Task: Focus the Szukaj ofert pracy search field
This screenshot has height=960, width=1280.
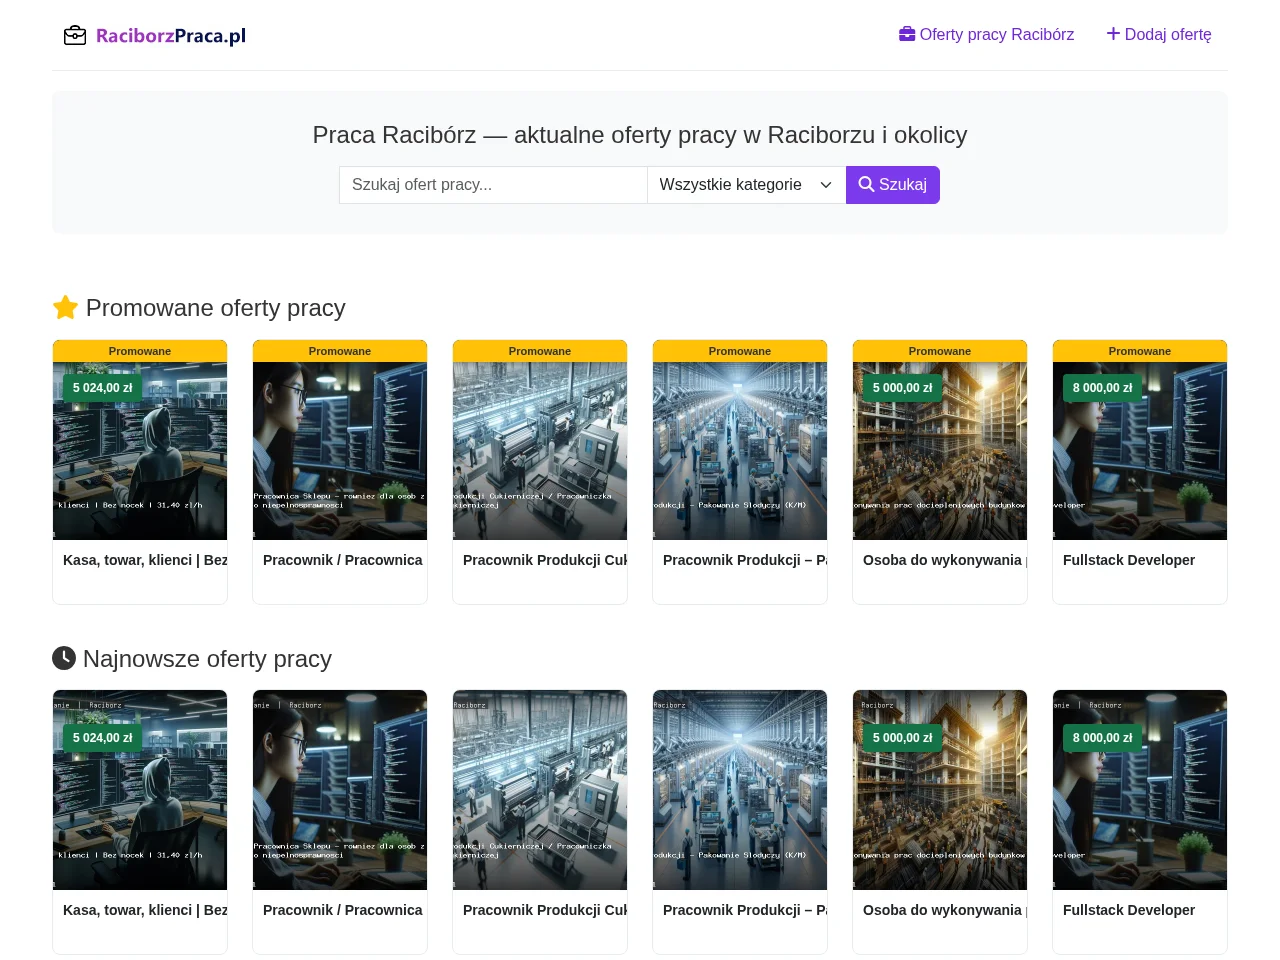Action: [x=493, y=185]
